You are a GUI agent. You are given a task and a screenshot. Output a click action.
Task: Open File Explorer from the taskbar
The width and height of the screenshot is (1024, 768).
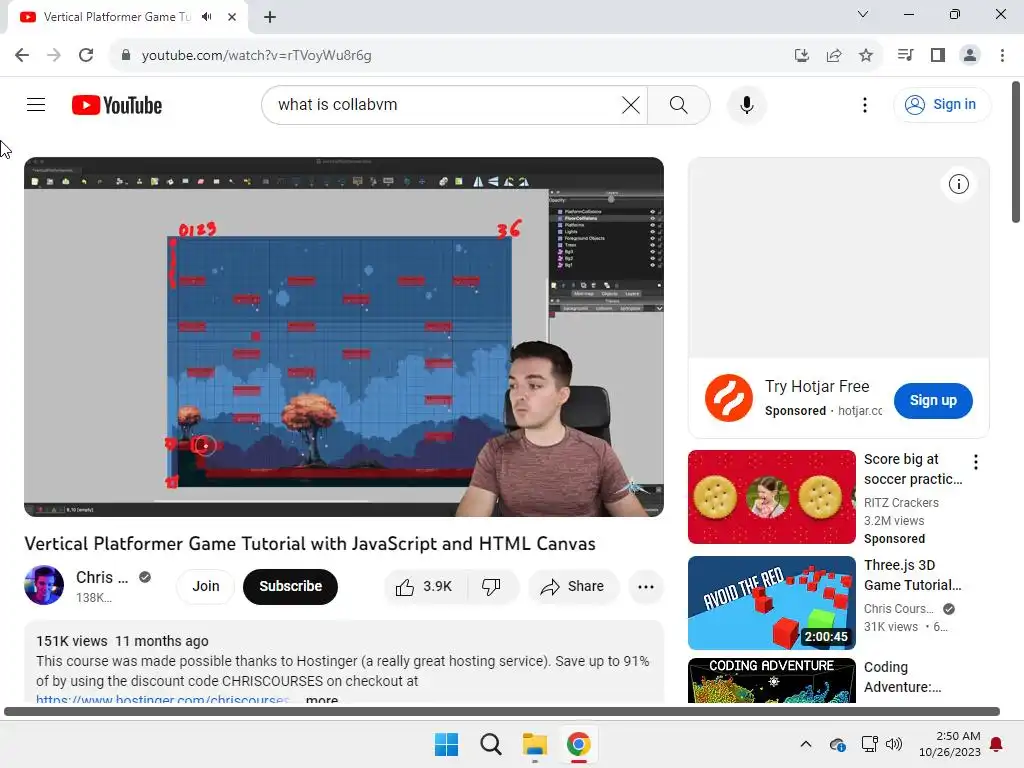[x=534, y=744]
